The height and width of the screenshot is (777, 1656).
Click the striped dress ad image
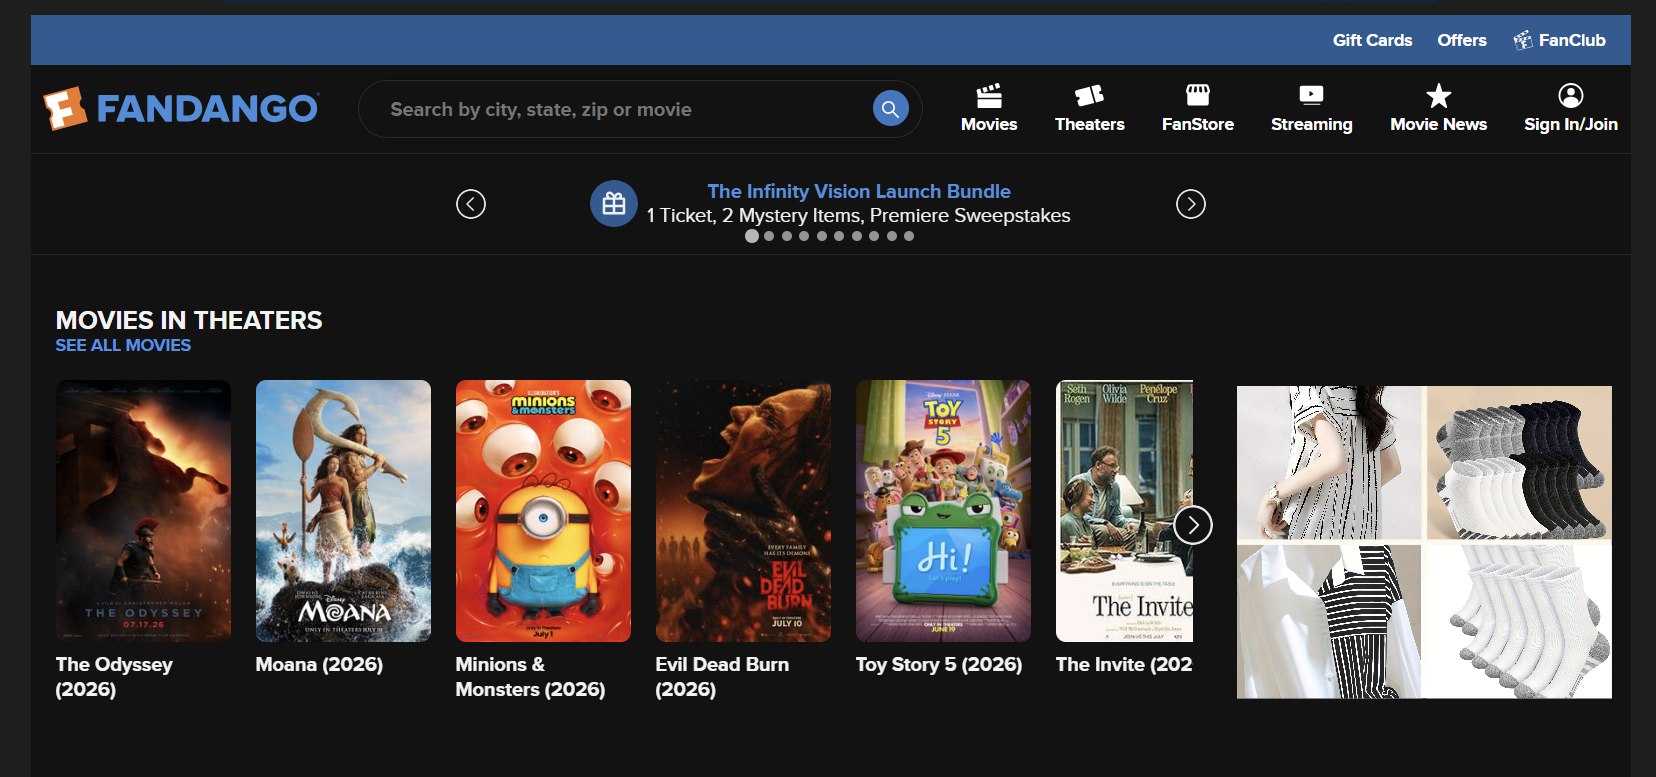point(1330,463)
